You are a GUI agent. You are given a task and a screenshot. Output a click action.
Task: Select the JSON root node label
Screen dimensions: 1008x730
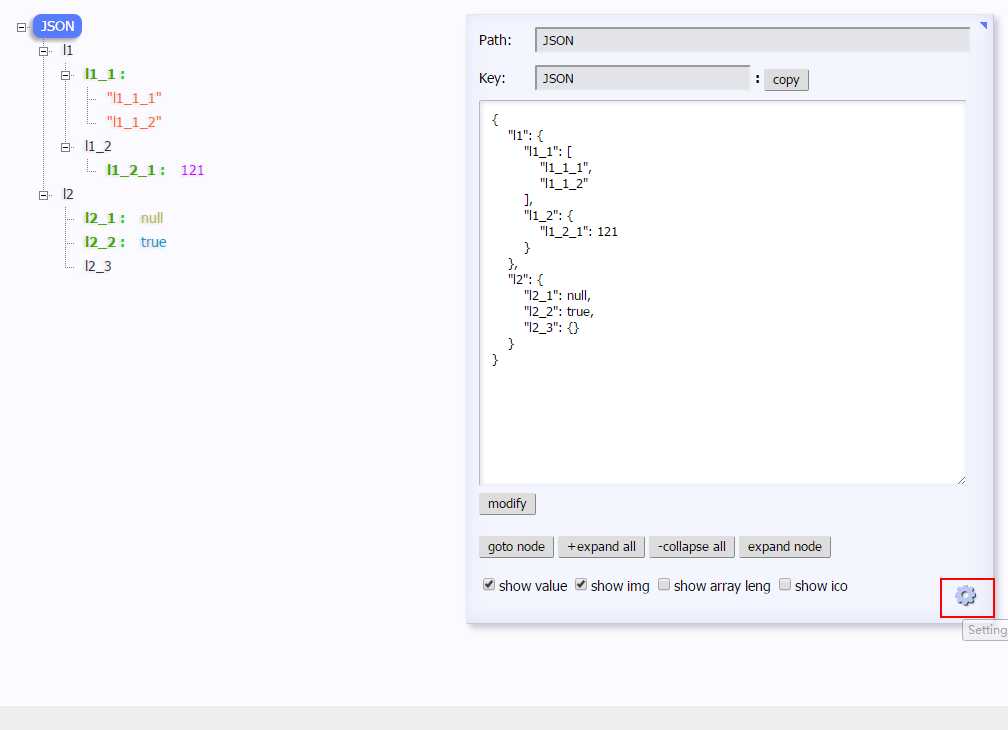coord(57,26)
